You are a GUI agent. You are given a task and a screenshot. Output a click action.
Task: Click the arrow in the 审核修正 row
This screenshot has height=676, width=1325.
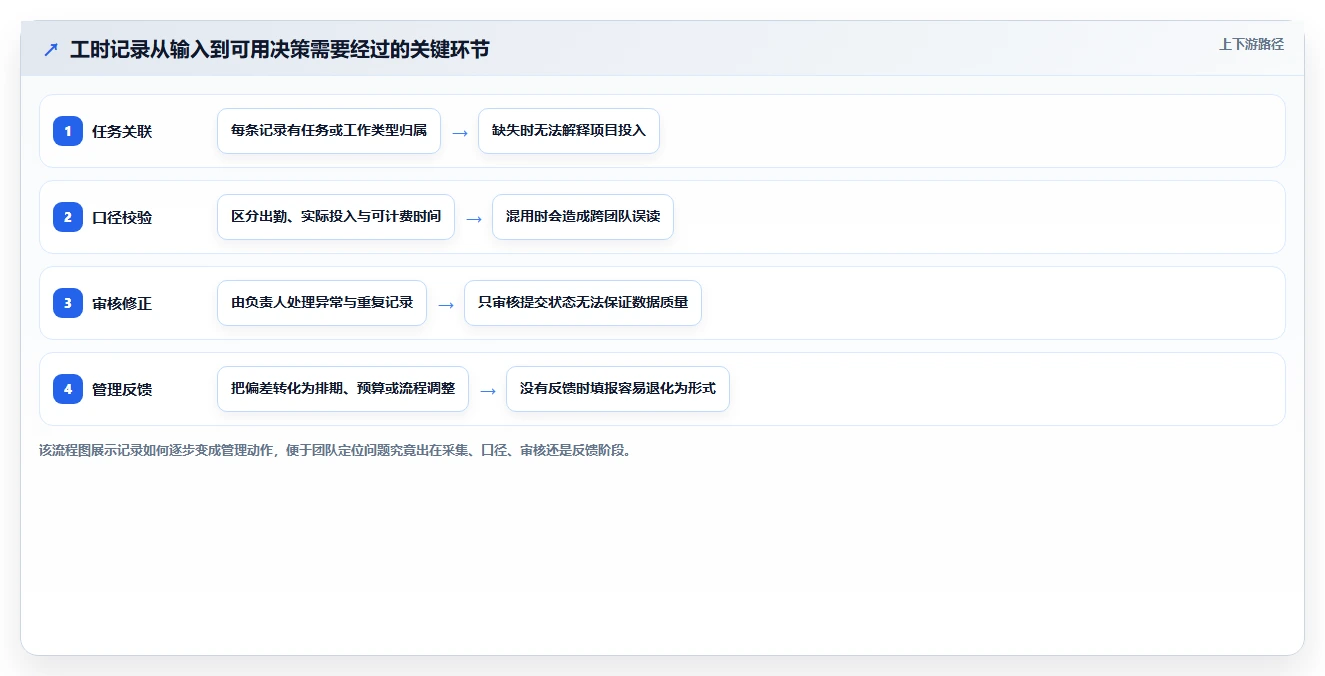pyautogui.click(x=446, y=304)
